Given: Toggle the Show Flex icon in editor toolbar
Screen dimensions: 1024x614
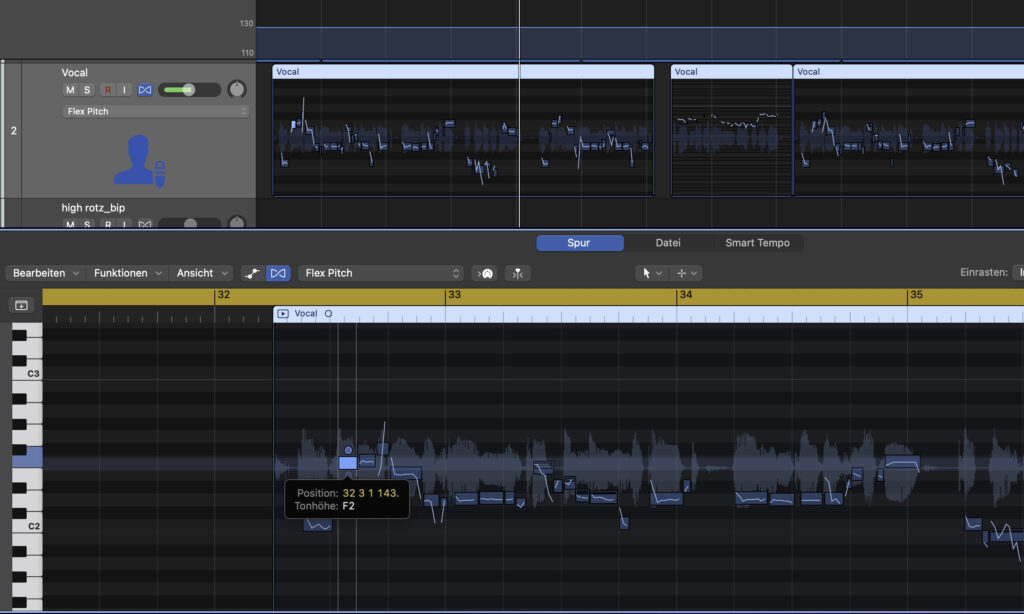Looking at the screenshot, I should tap(278, 273).
